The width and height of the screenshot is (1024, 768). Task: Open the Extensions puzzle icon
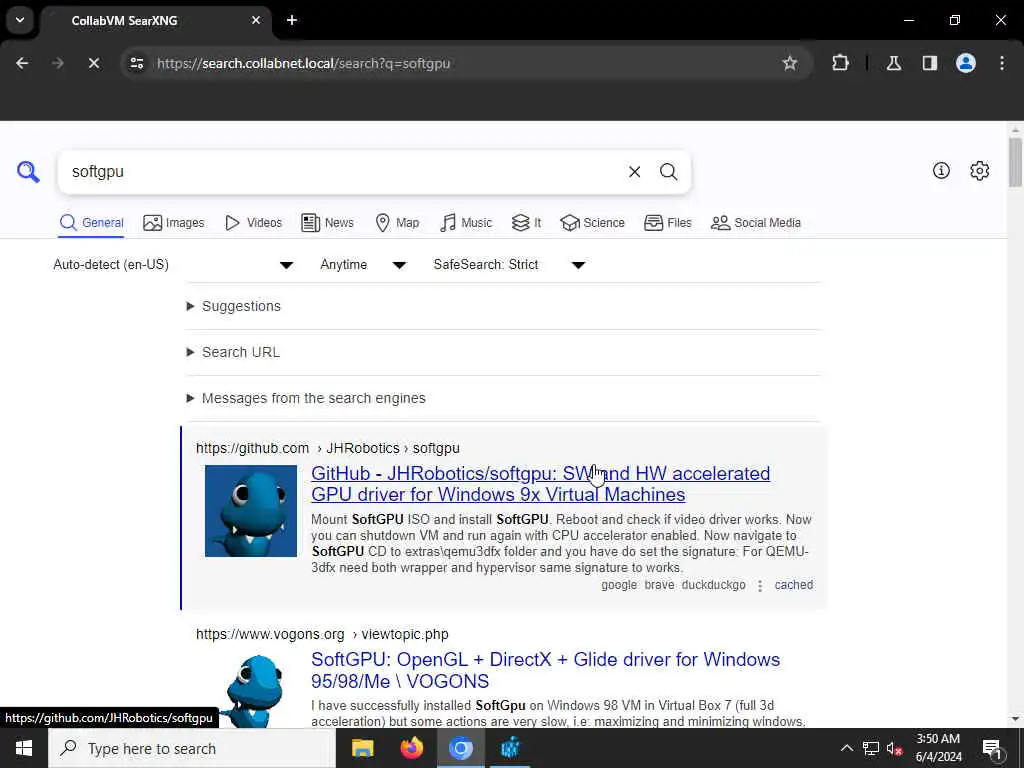[x=840, y=63]
